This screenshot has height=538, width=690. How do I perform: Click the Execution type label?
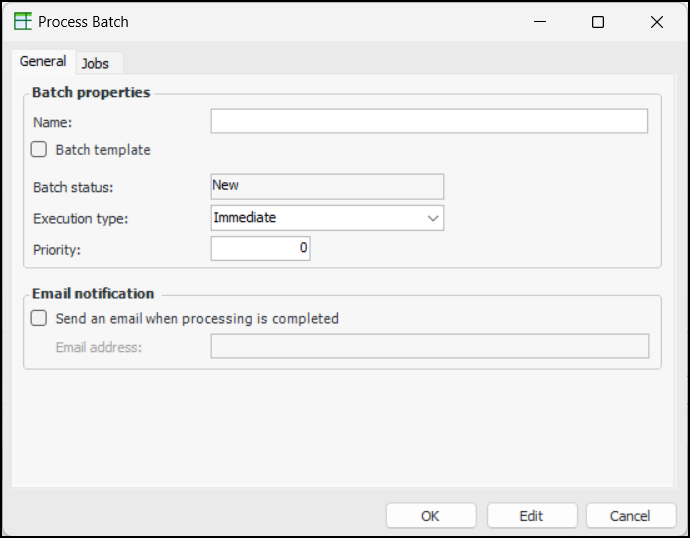click(81, 218)
